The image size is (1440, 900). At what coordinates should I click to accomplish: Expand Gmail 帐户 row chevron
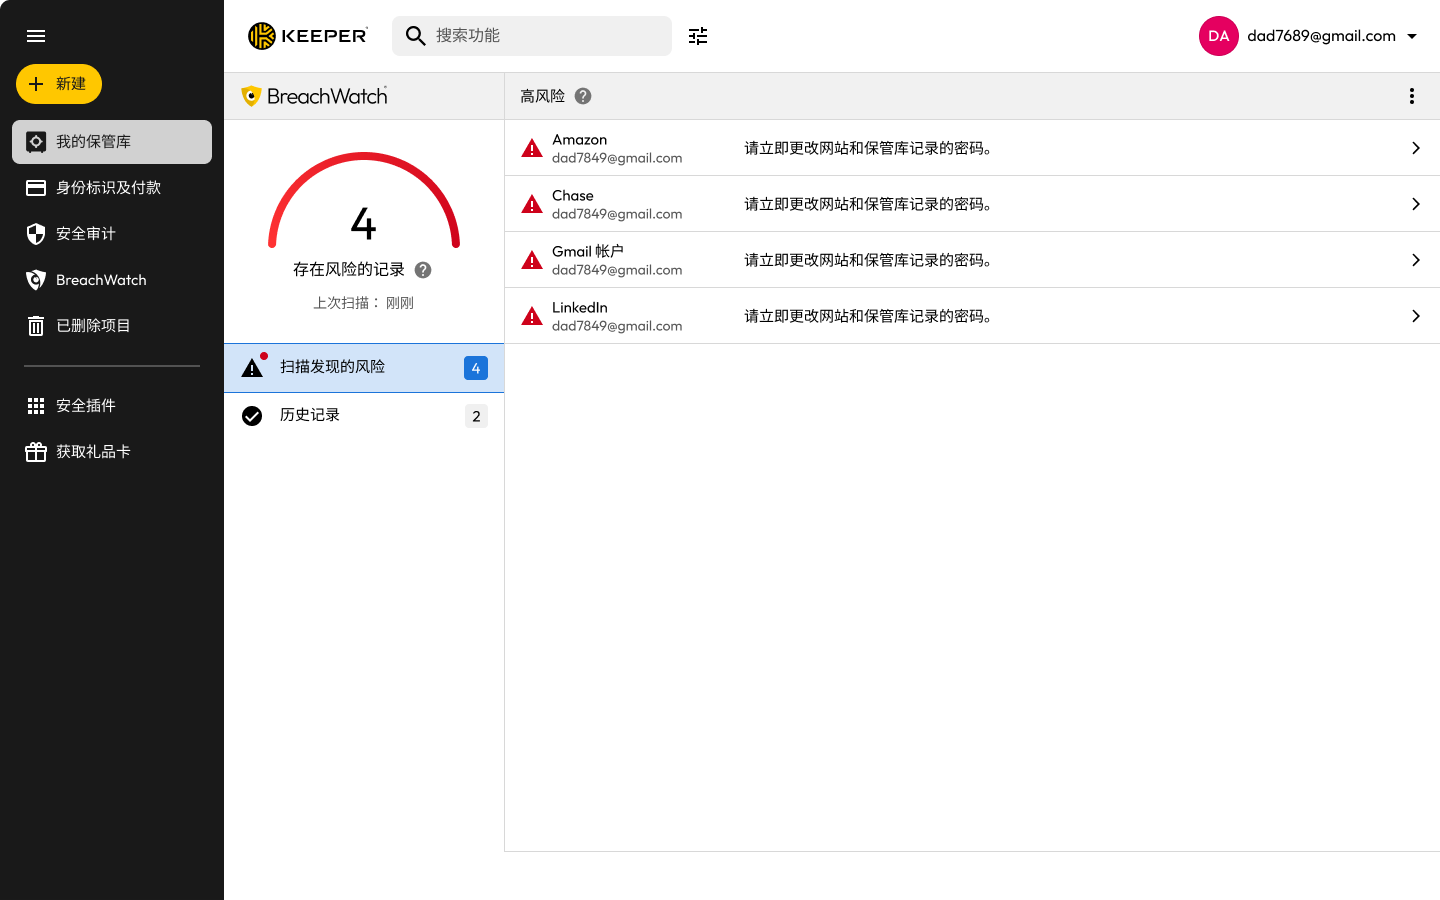[1416, 260]
